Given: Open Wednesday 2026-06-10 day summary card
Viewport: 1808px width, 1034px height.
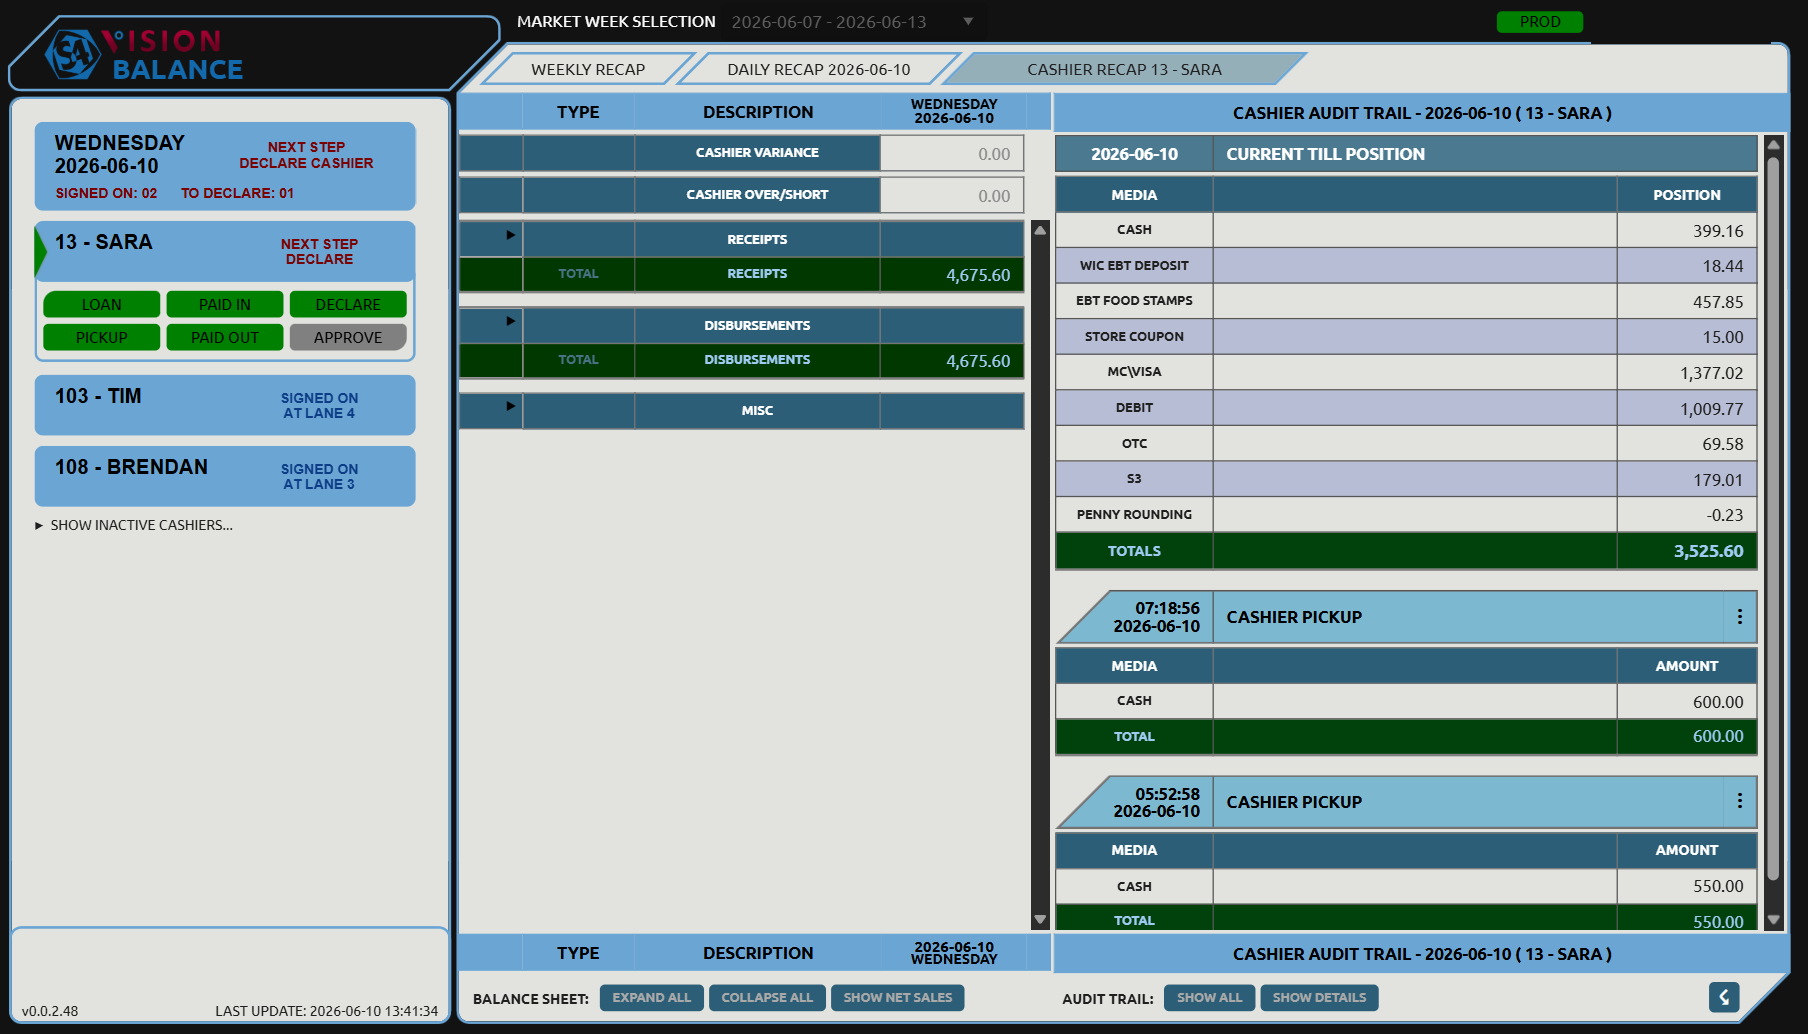Looking at the screenshot, I should [225, 166].
